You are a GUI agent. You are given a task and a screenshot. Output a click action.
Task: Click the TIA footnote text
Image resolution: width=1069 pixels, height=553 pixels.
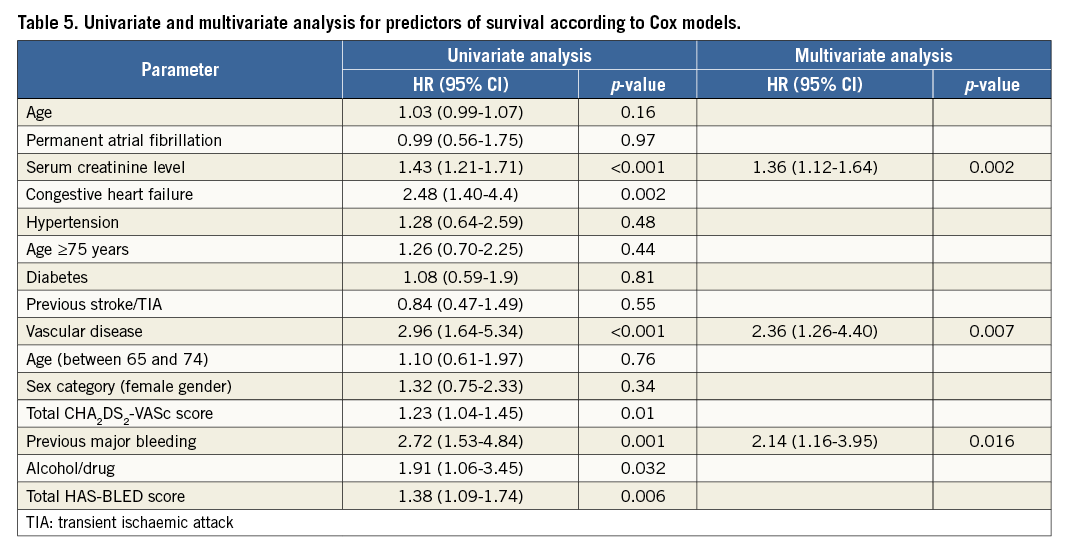point(129,523)
